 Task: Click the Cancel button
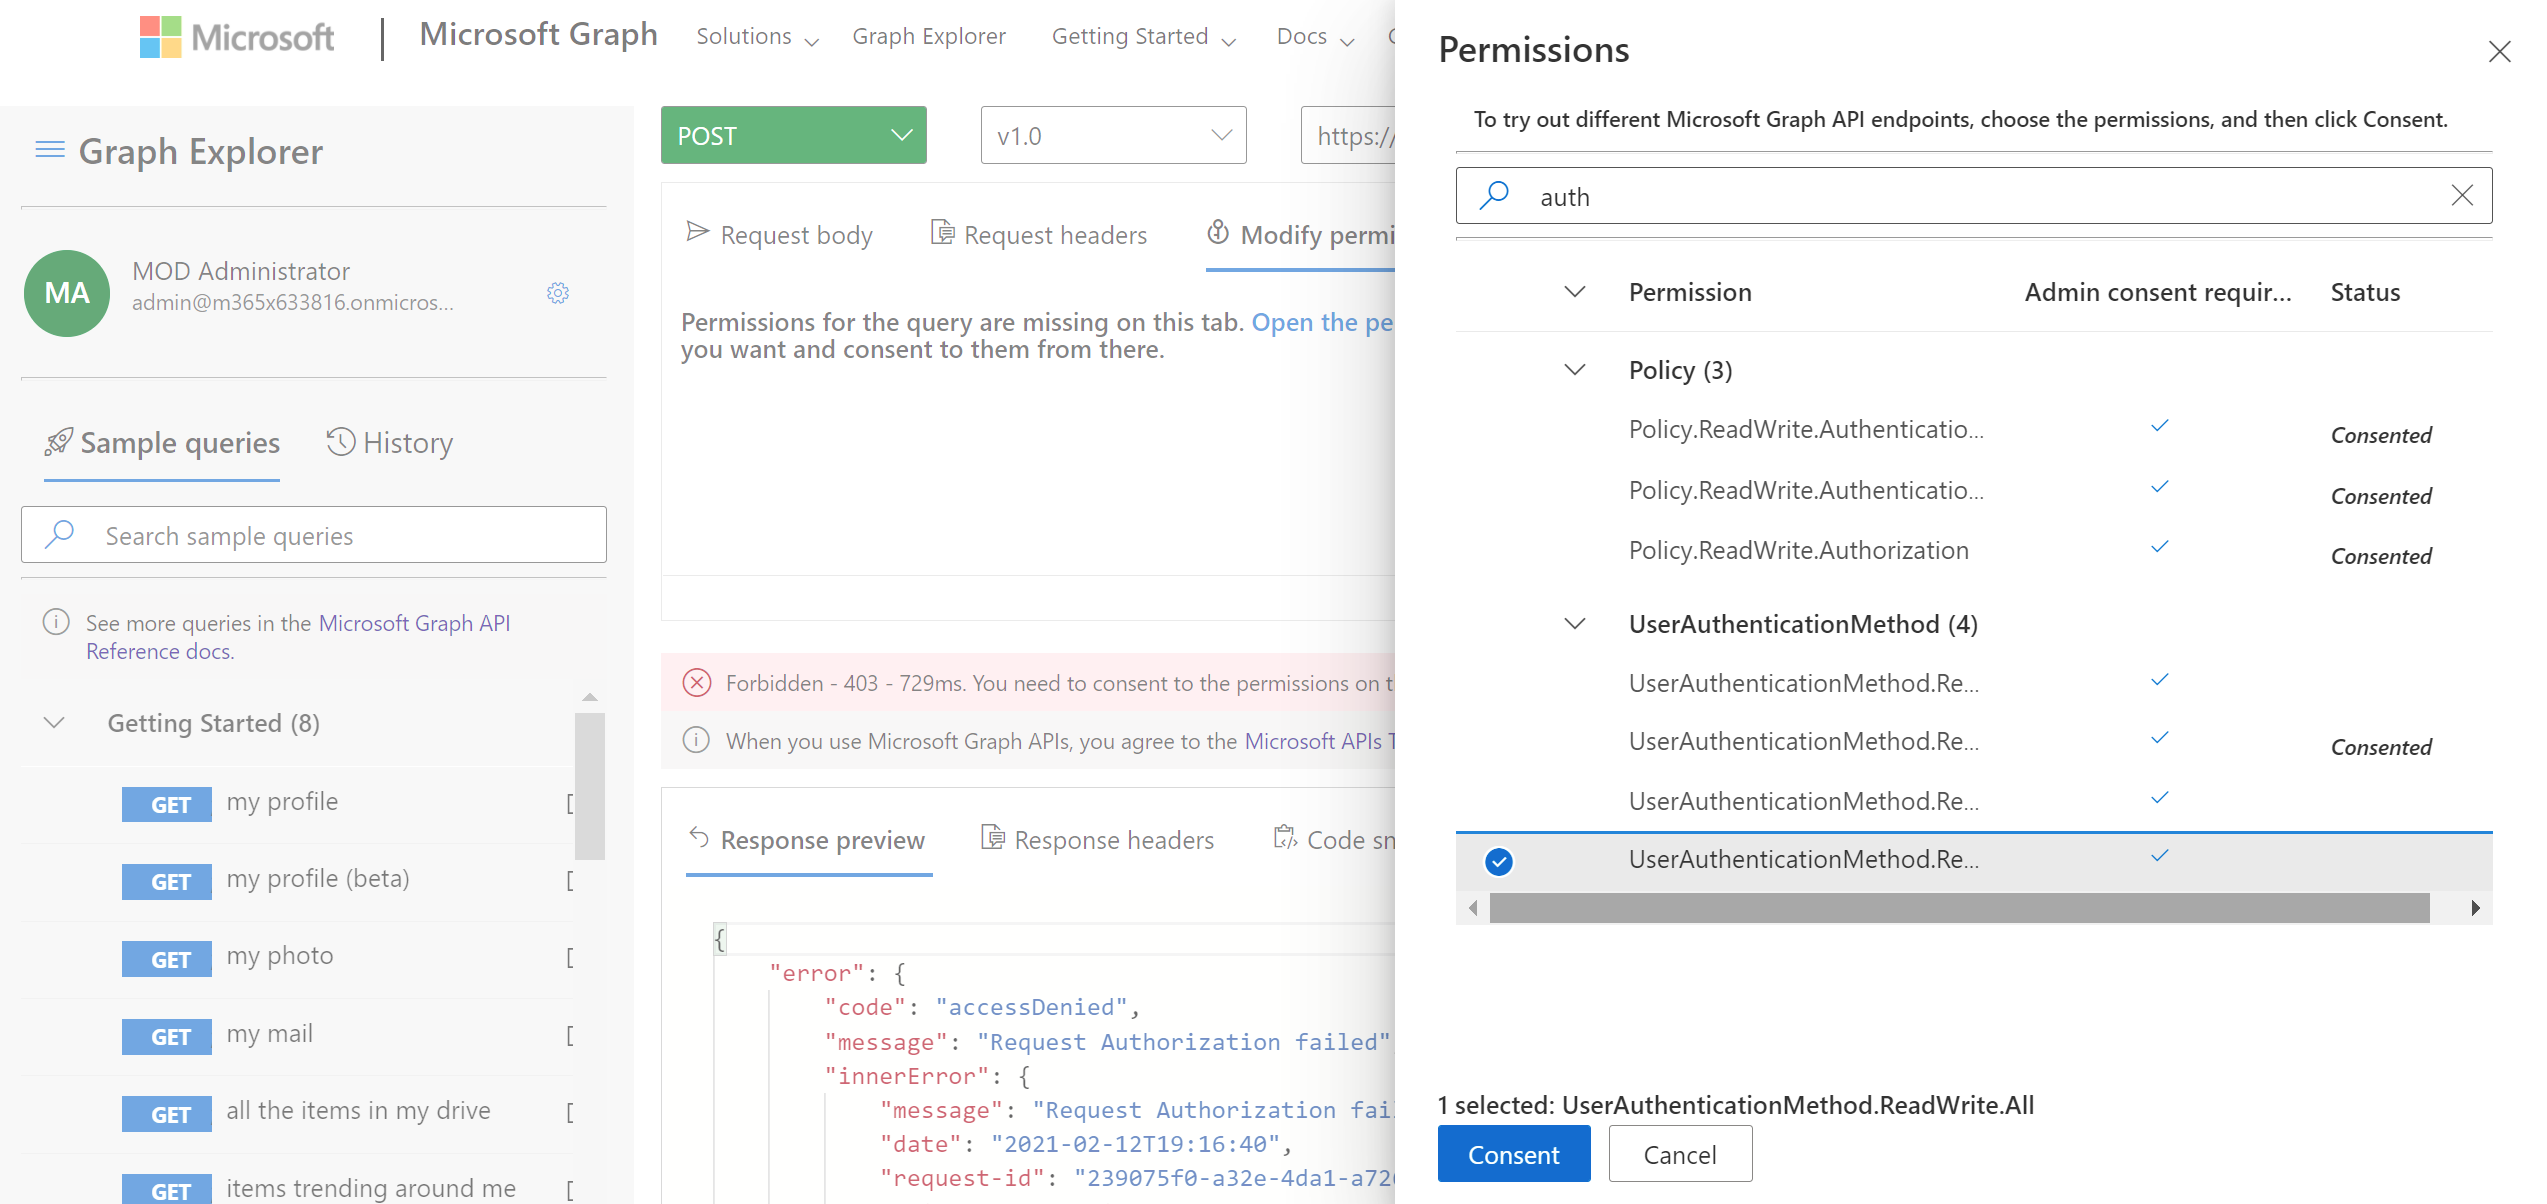coord(1680,1154)
